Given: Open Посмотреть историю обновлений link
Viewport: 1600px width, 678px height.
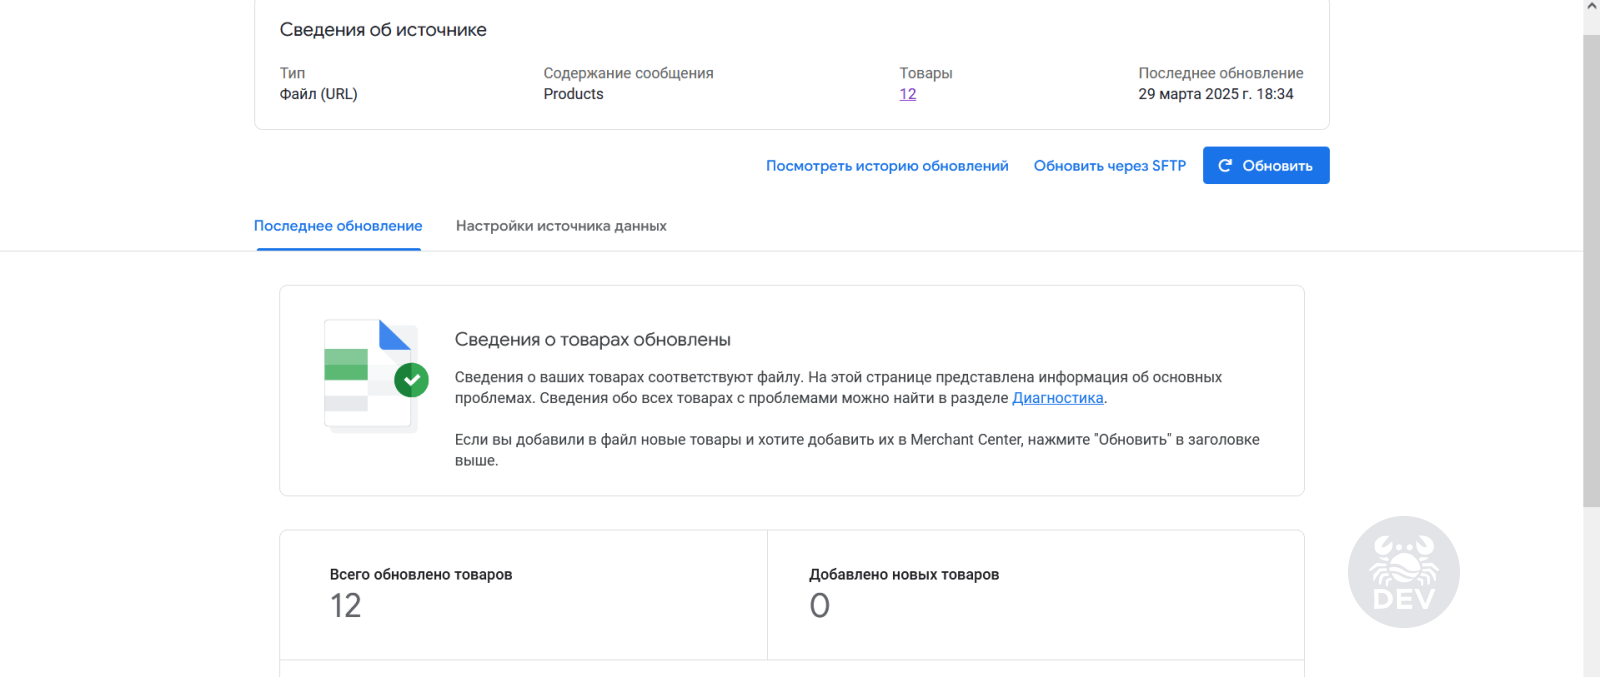Looking at the screenshot, I should click(887, 166).
